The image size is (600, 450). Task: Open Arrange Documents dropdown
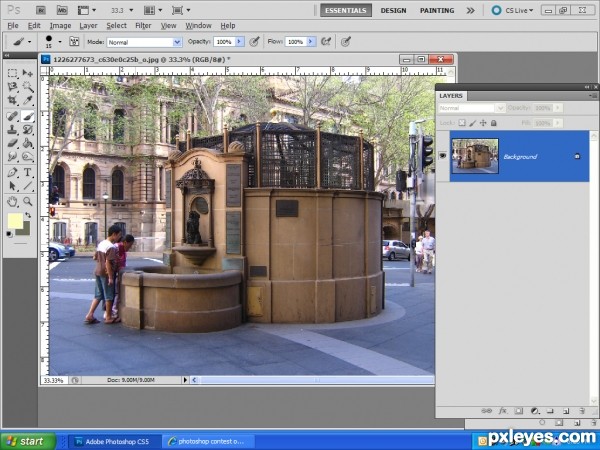[153, 10]
